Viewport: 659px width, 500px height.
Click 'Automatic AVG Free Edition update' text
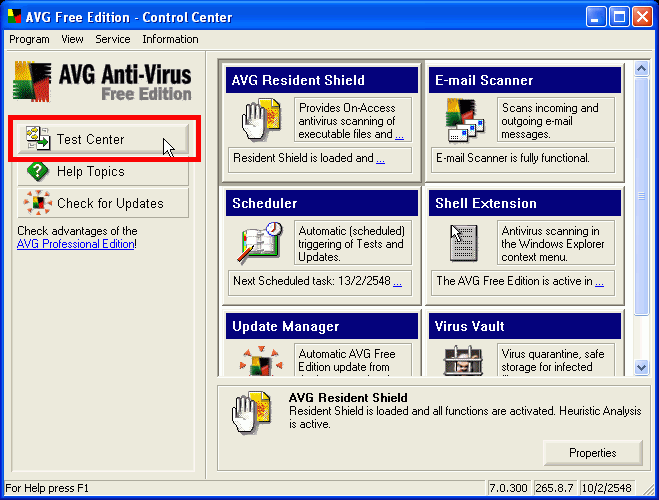(347, 361)
